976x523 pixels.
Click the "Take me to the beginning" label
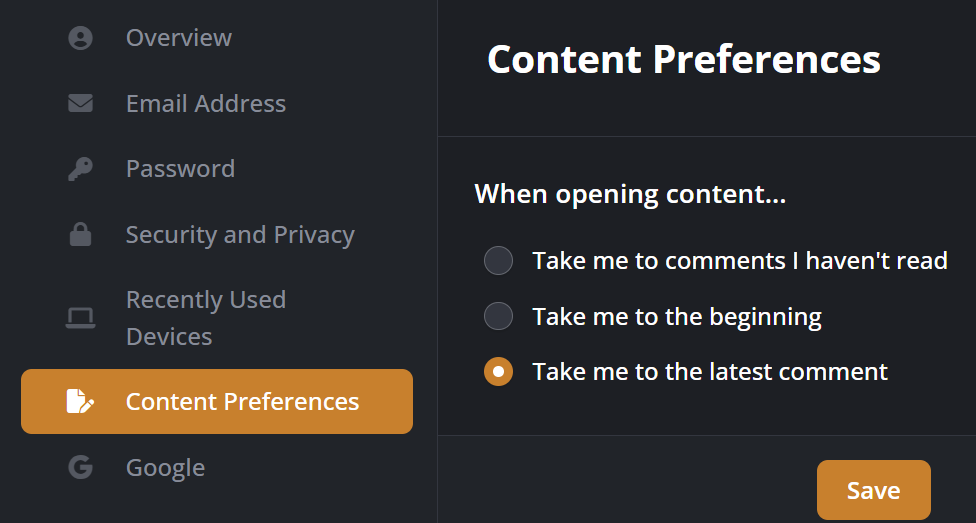(x=676, y=317)
